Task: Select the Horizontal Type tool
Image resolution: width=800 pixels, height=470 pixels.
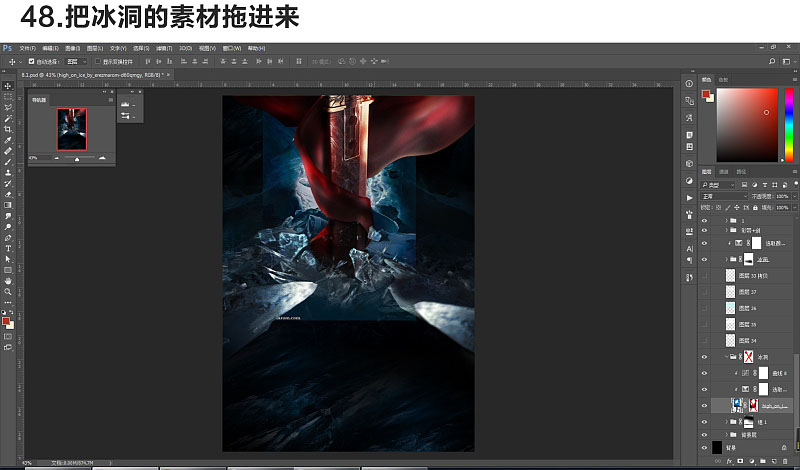Action: click(x=8, y=249)
